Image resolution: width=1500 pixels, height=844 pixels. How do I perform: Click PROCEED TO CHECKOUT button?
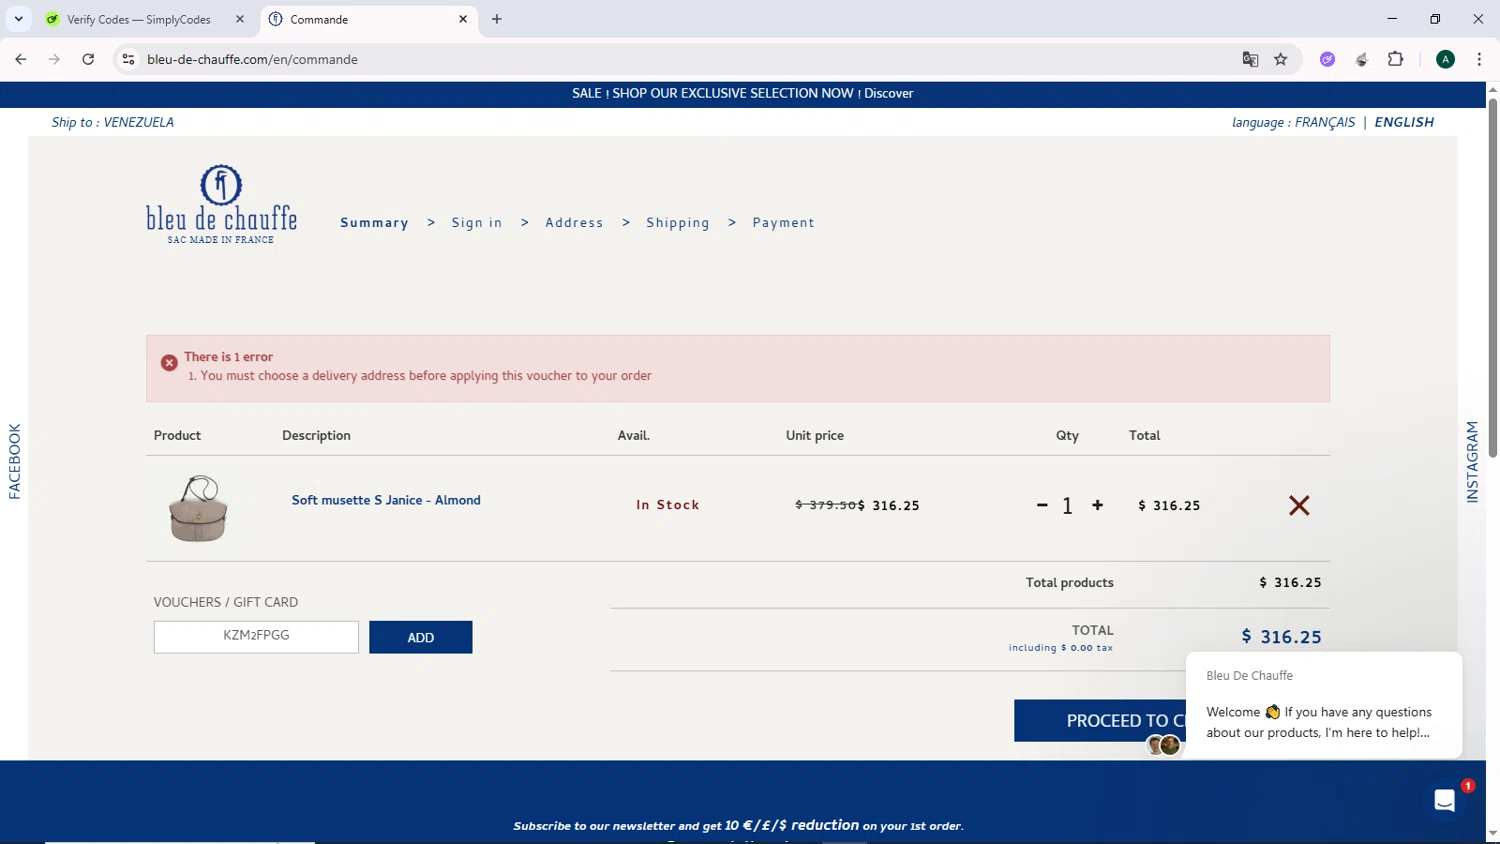pos(1100,720)
